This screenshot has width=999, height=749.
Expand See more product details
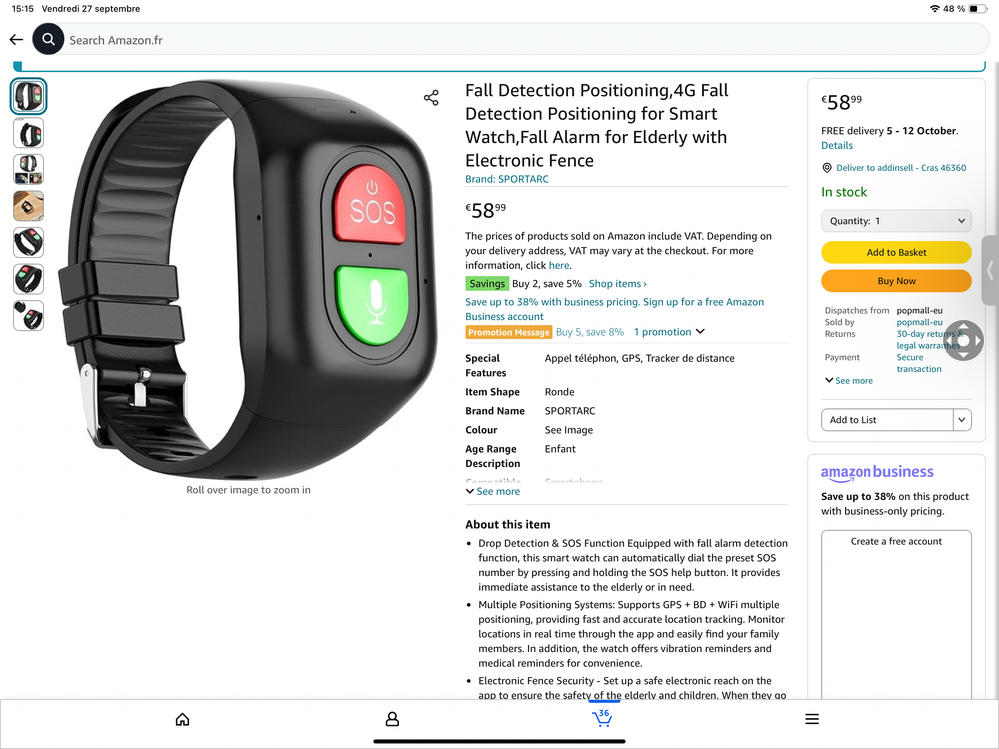(492, 491)
